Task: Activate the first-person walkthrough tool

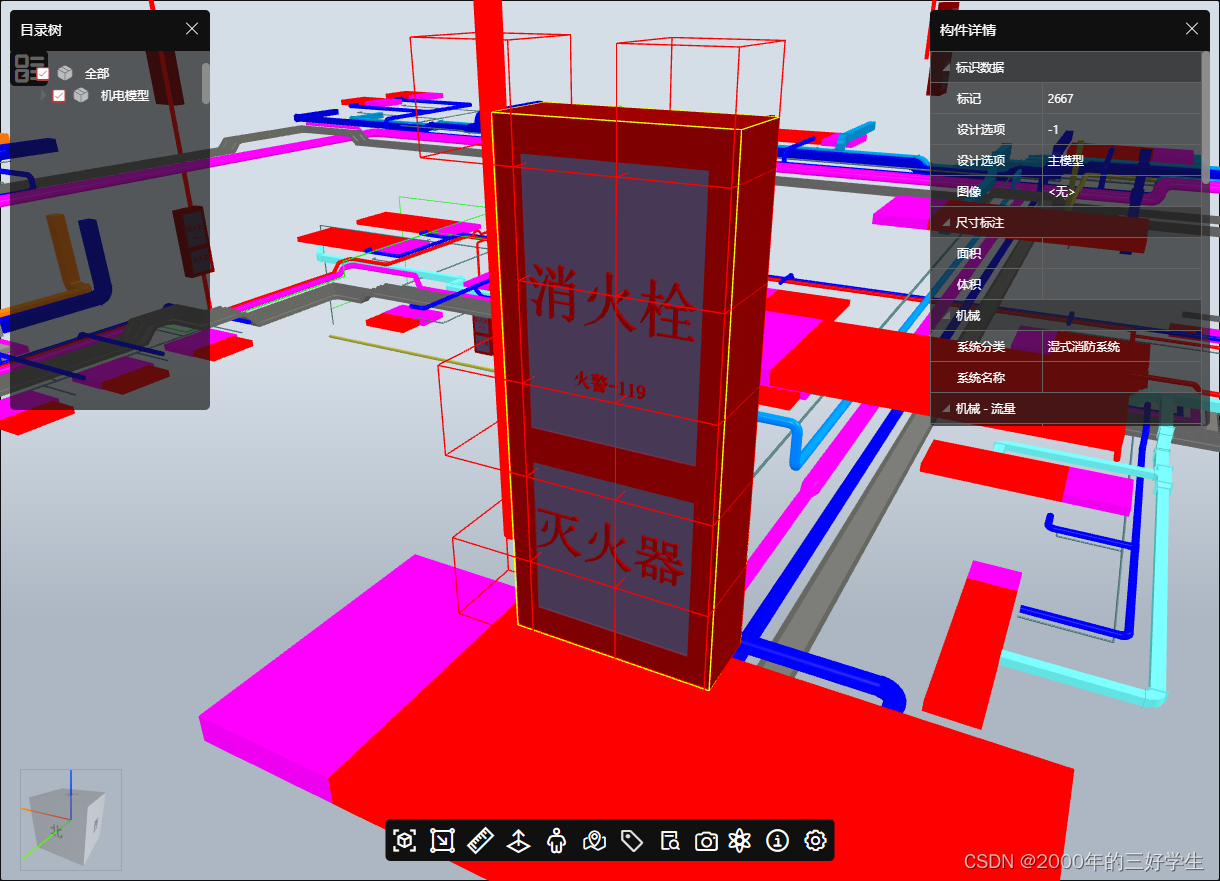Action: coord(556,841)
